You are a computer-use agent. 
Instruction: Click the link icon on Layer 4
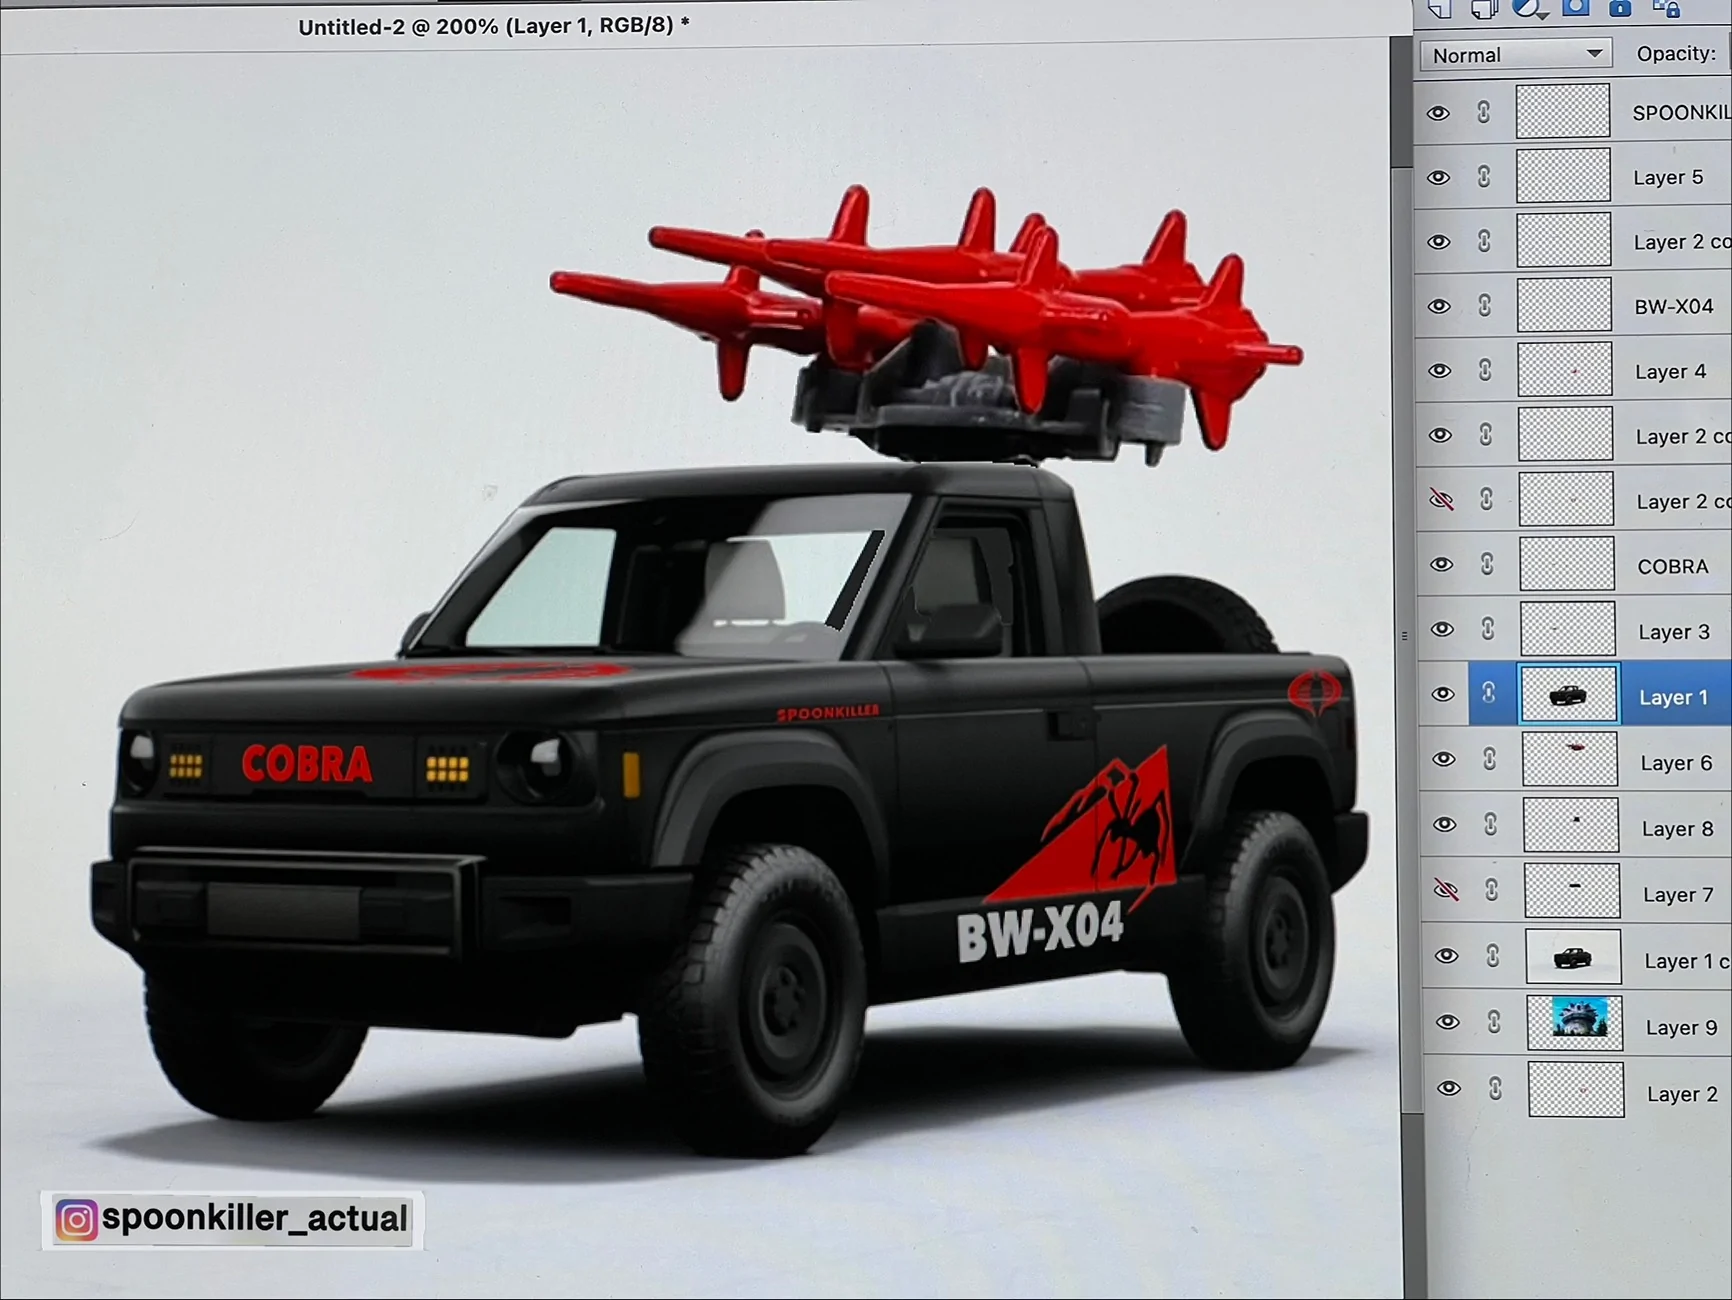click(1485, 370)
